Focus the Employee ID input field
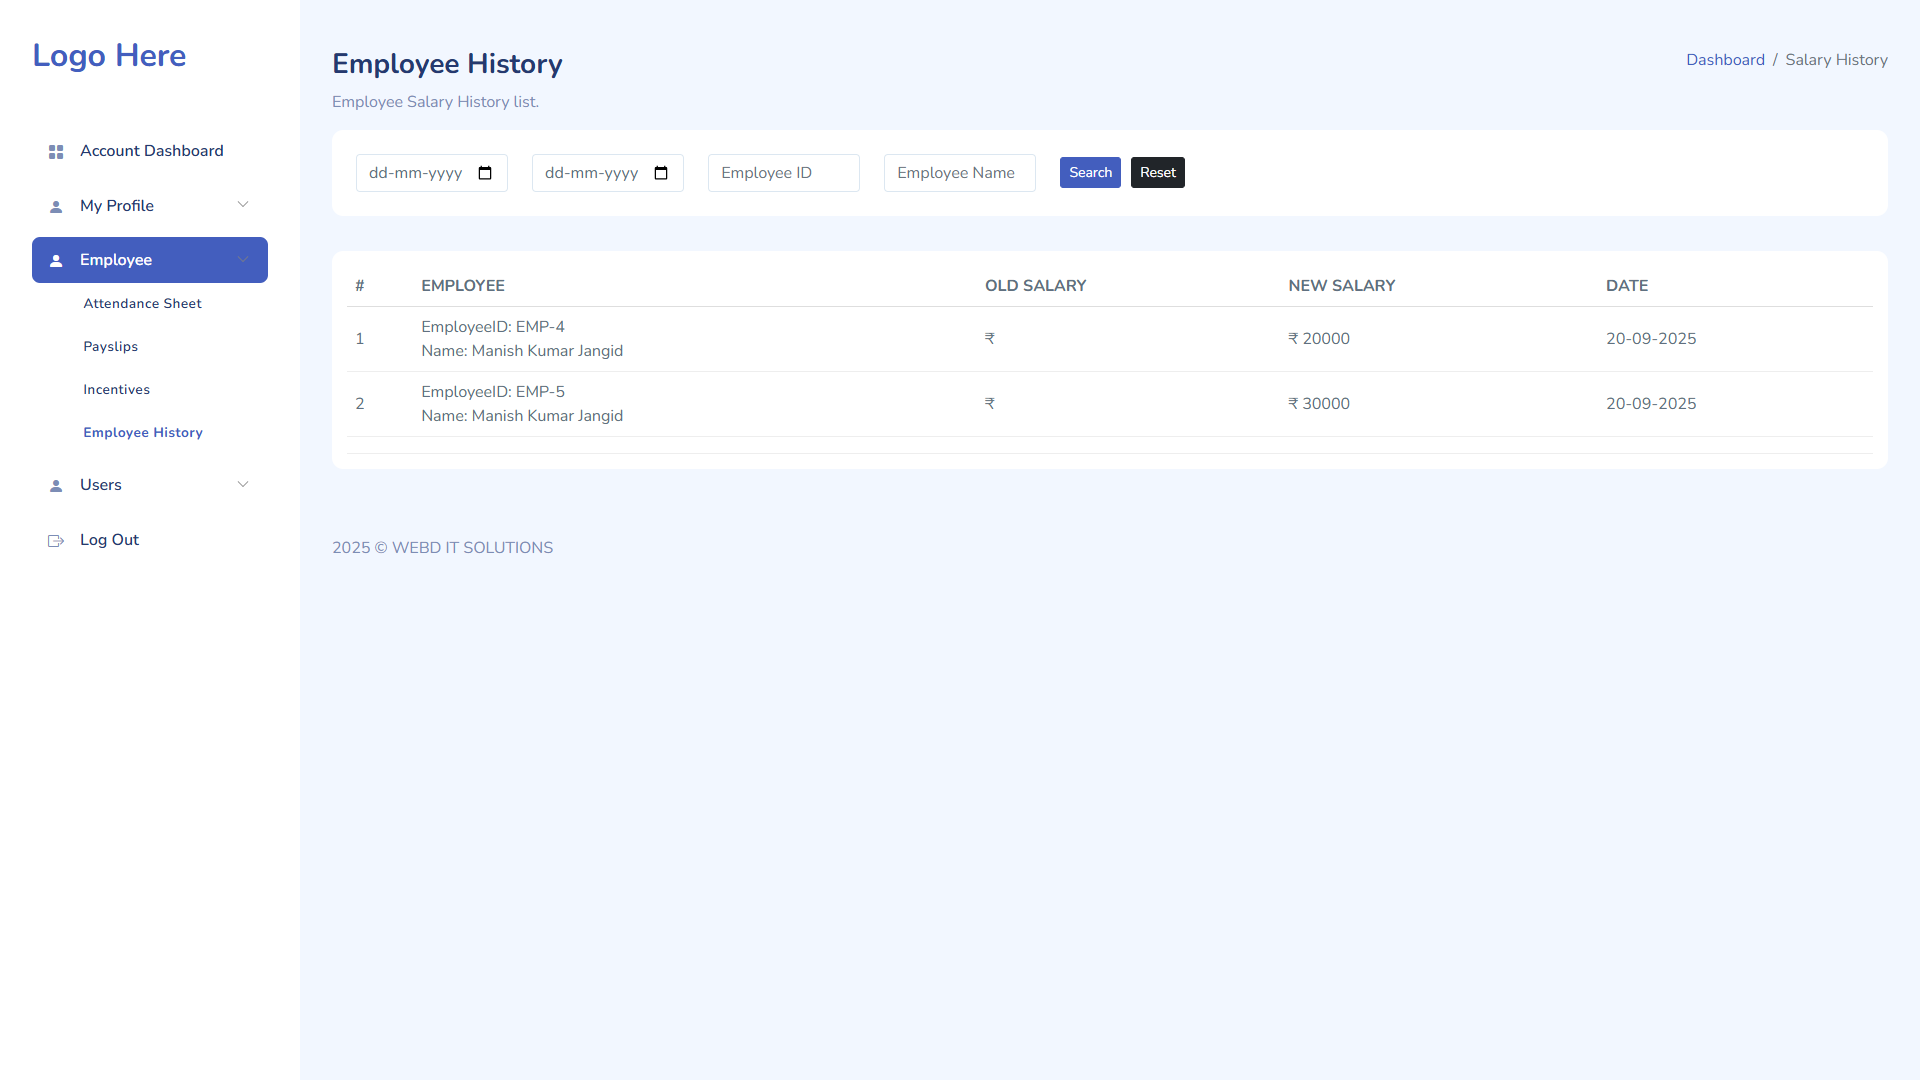The height and width of the screenshot is (1080, 1920). tap(784, 173)
